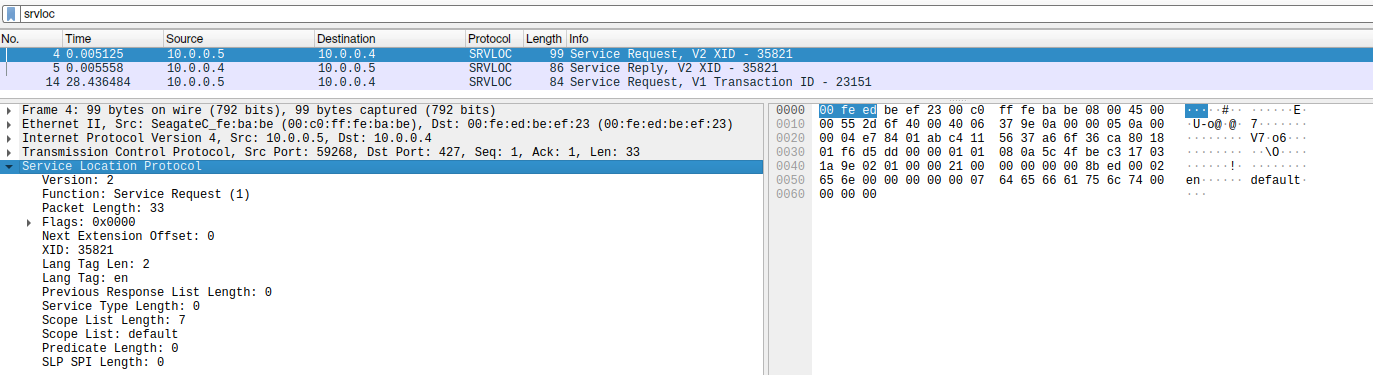Select the Lang Tag Len: 2 field
Image resolution: width=1373 pixels, height=375 pixels.
(x=96, y=264)
